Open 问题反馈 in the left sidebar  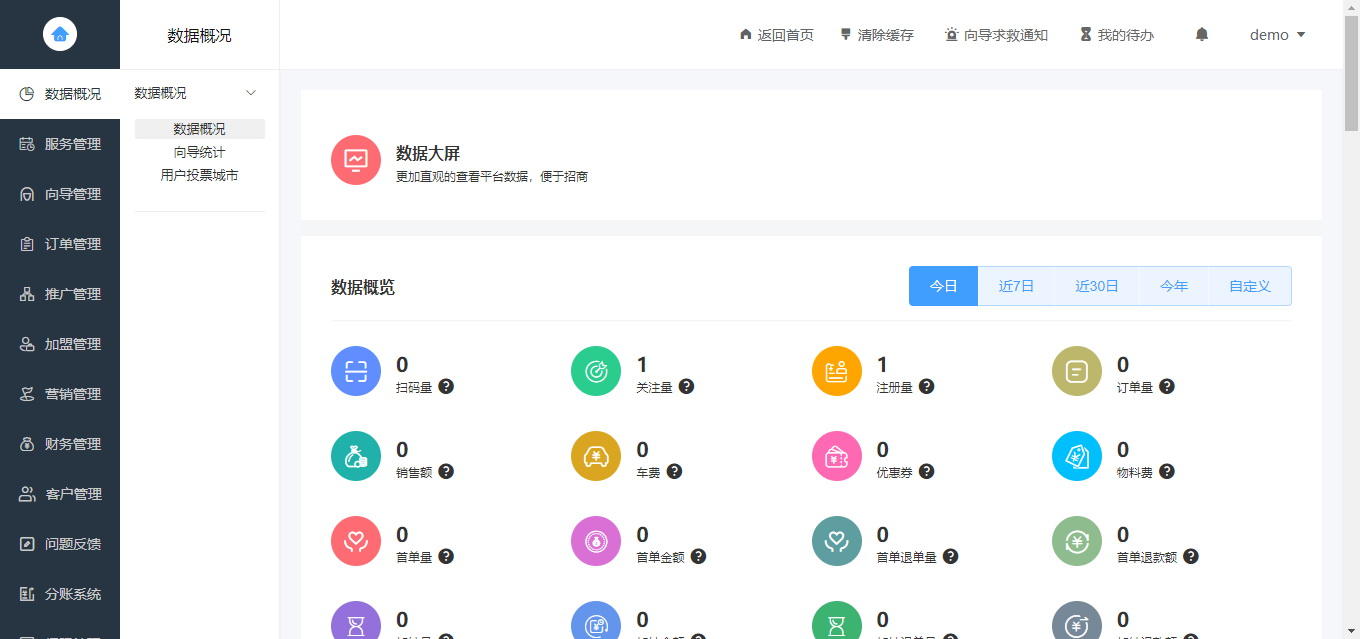click(60, 544)
